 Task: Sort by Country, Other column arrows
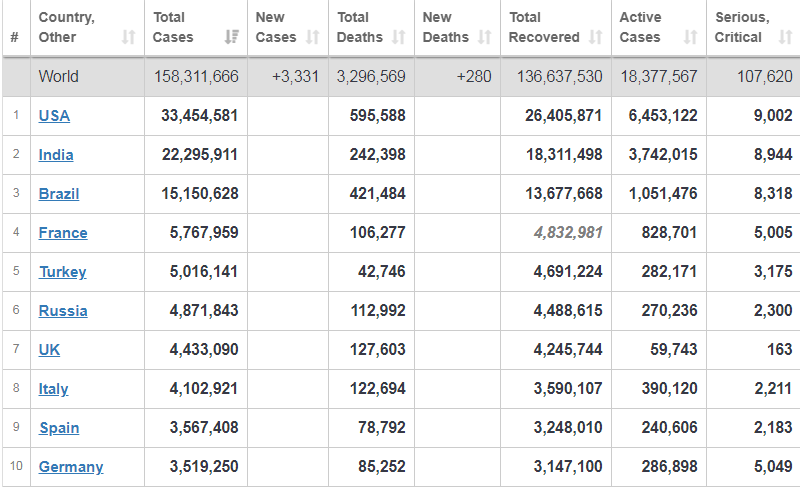point(129,37)
